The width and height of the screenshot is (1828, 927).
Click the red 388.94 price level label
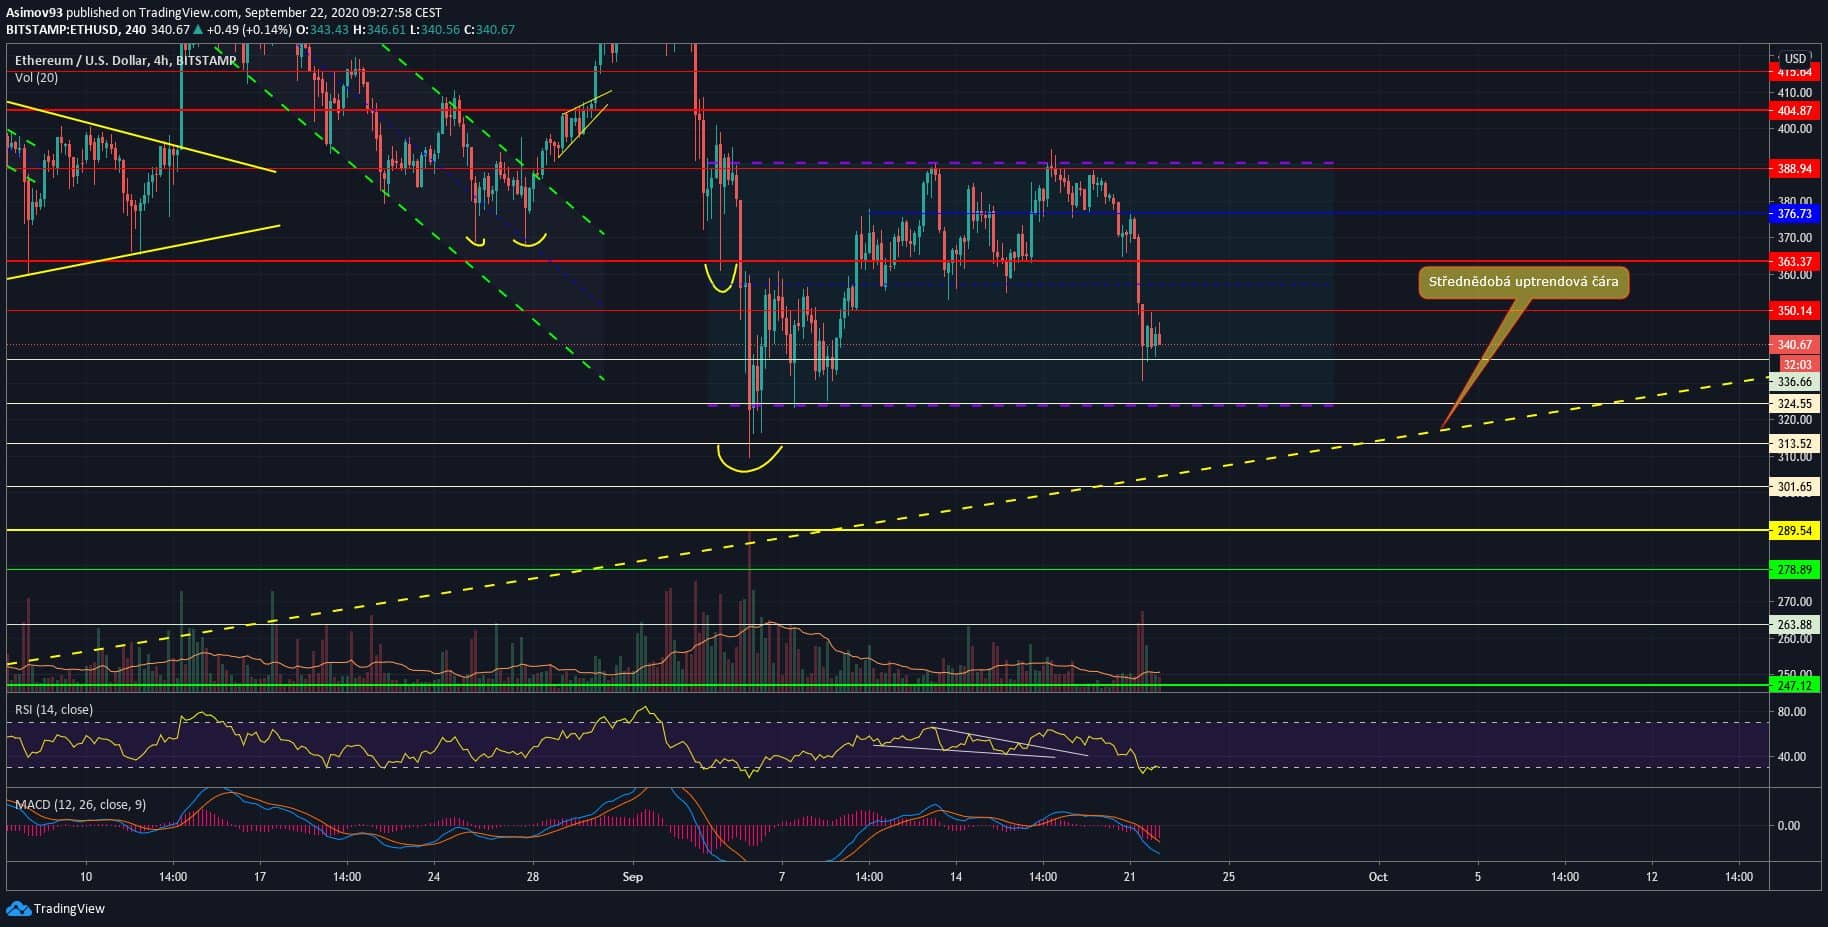pyautogui.click(x=1794, y=169)
